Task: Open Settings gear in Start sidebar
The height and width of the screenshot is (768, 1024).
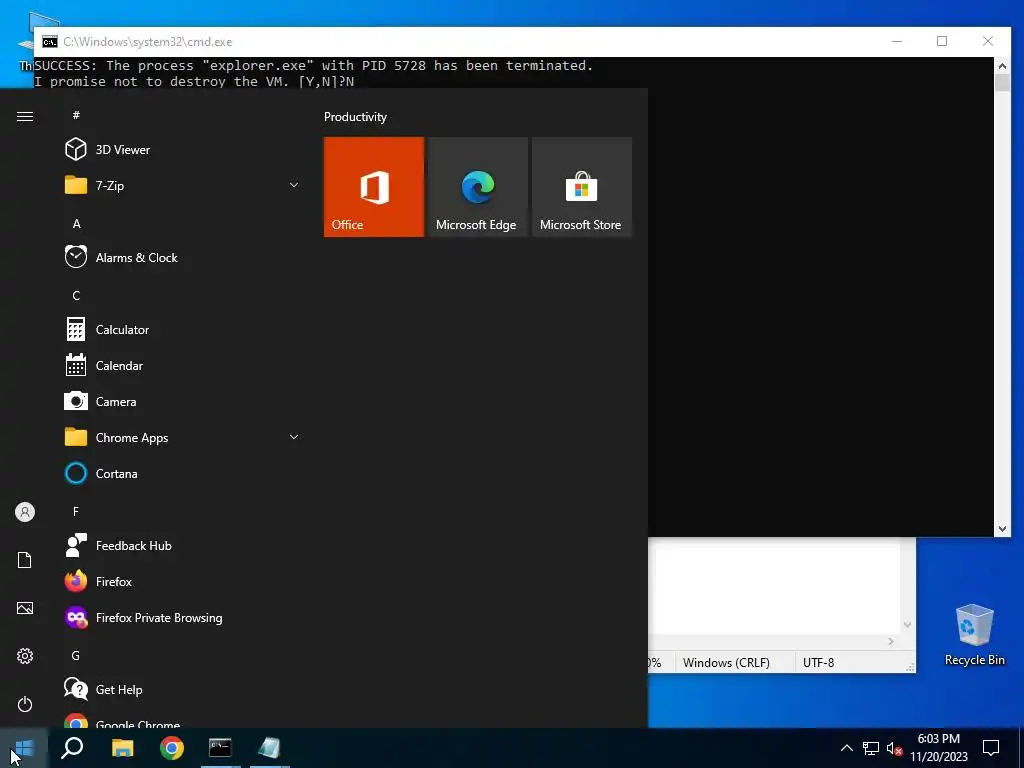Action: click(25, 656)
